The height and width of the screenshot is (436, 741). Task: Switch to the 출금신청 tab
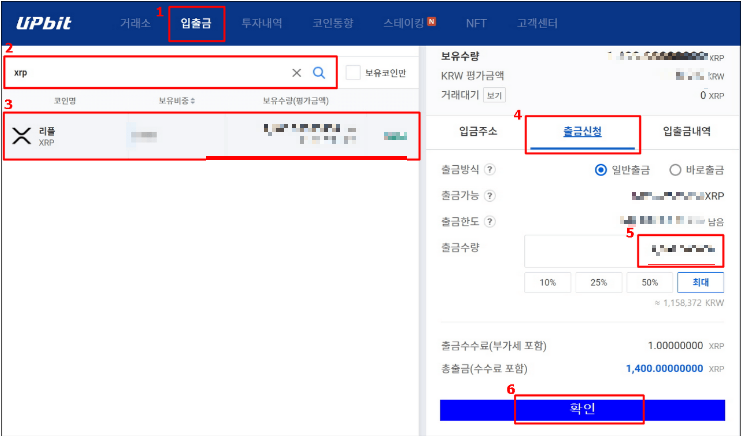[x=582, y=131]
